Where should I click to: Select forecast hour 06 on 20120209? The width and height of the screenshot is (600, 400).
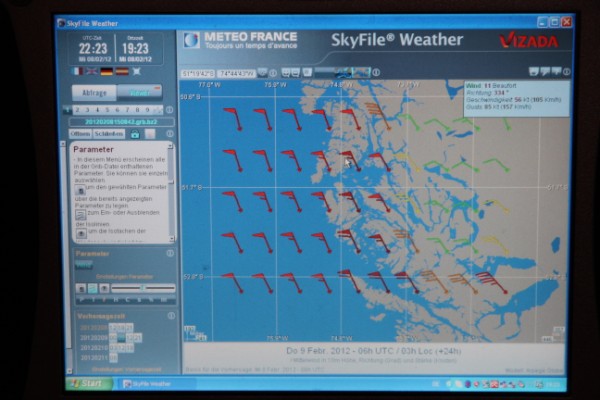coord(121,338)
